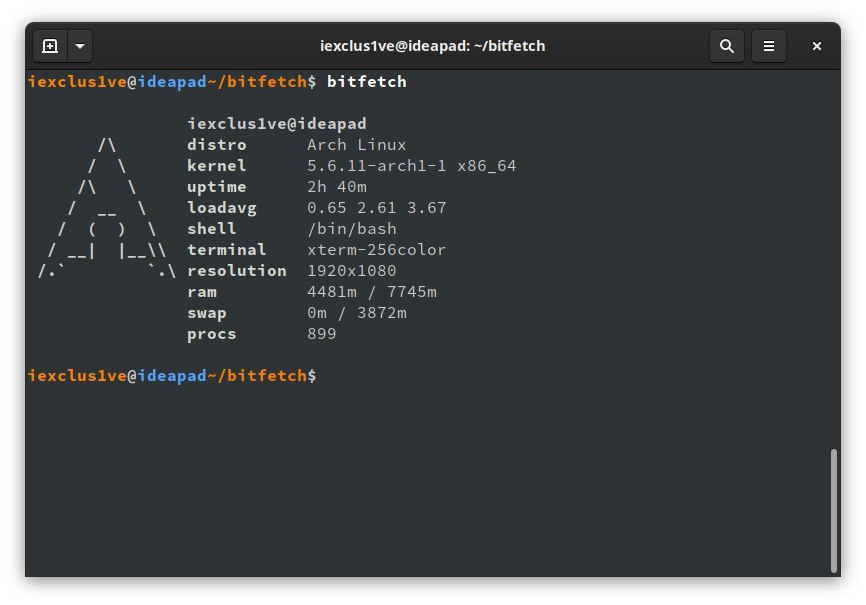The image size is (866, 605).
Task: Click the distro label
Action: [x=216, y=145]
